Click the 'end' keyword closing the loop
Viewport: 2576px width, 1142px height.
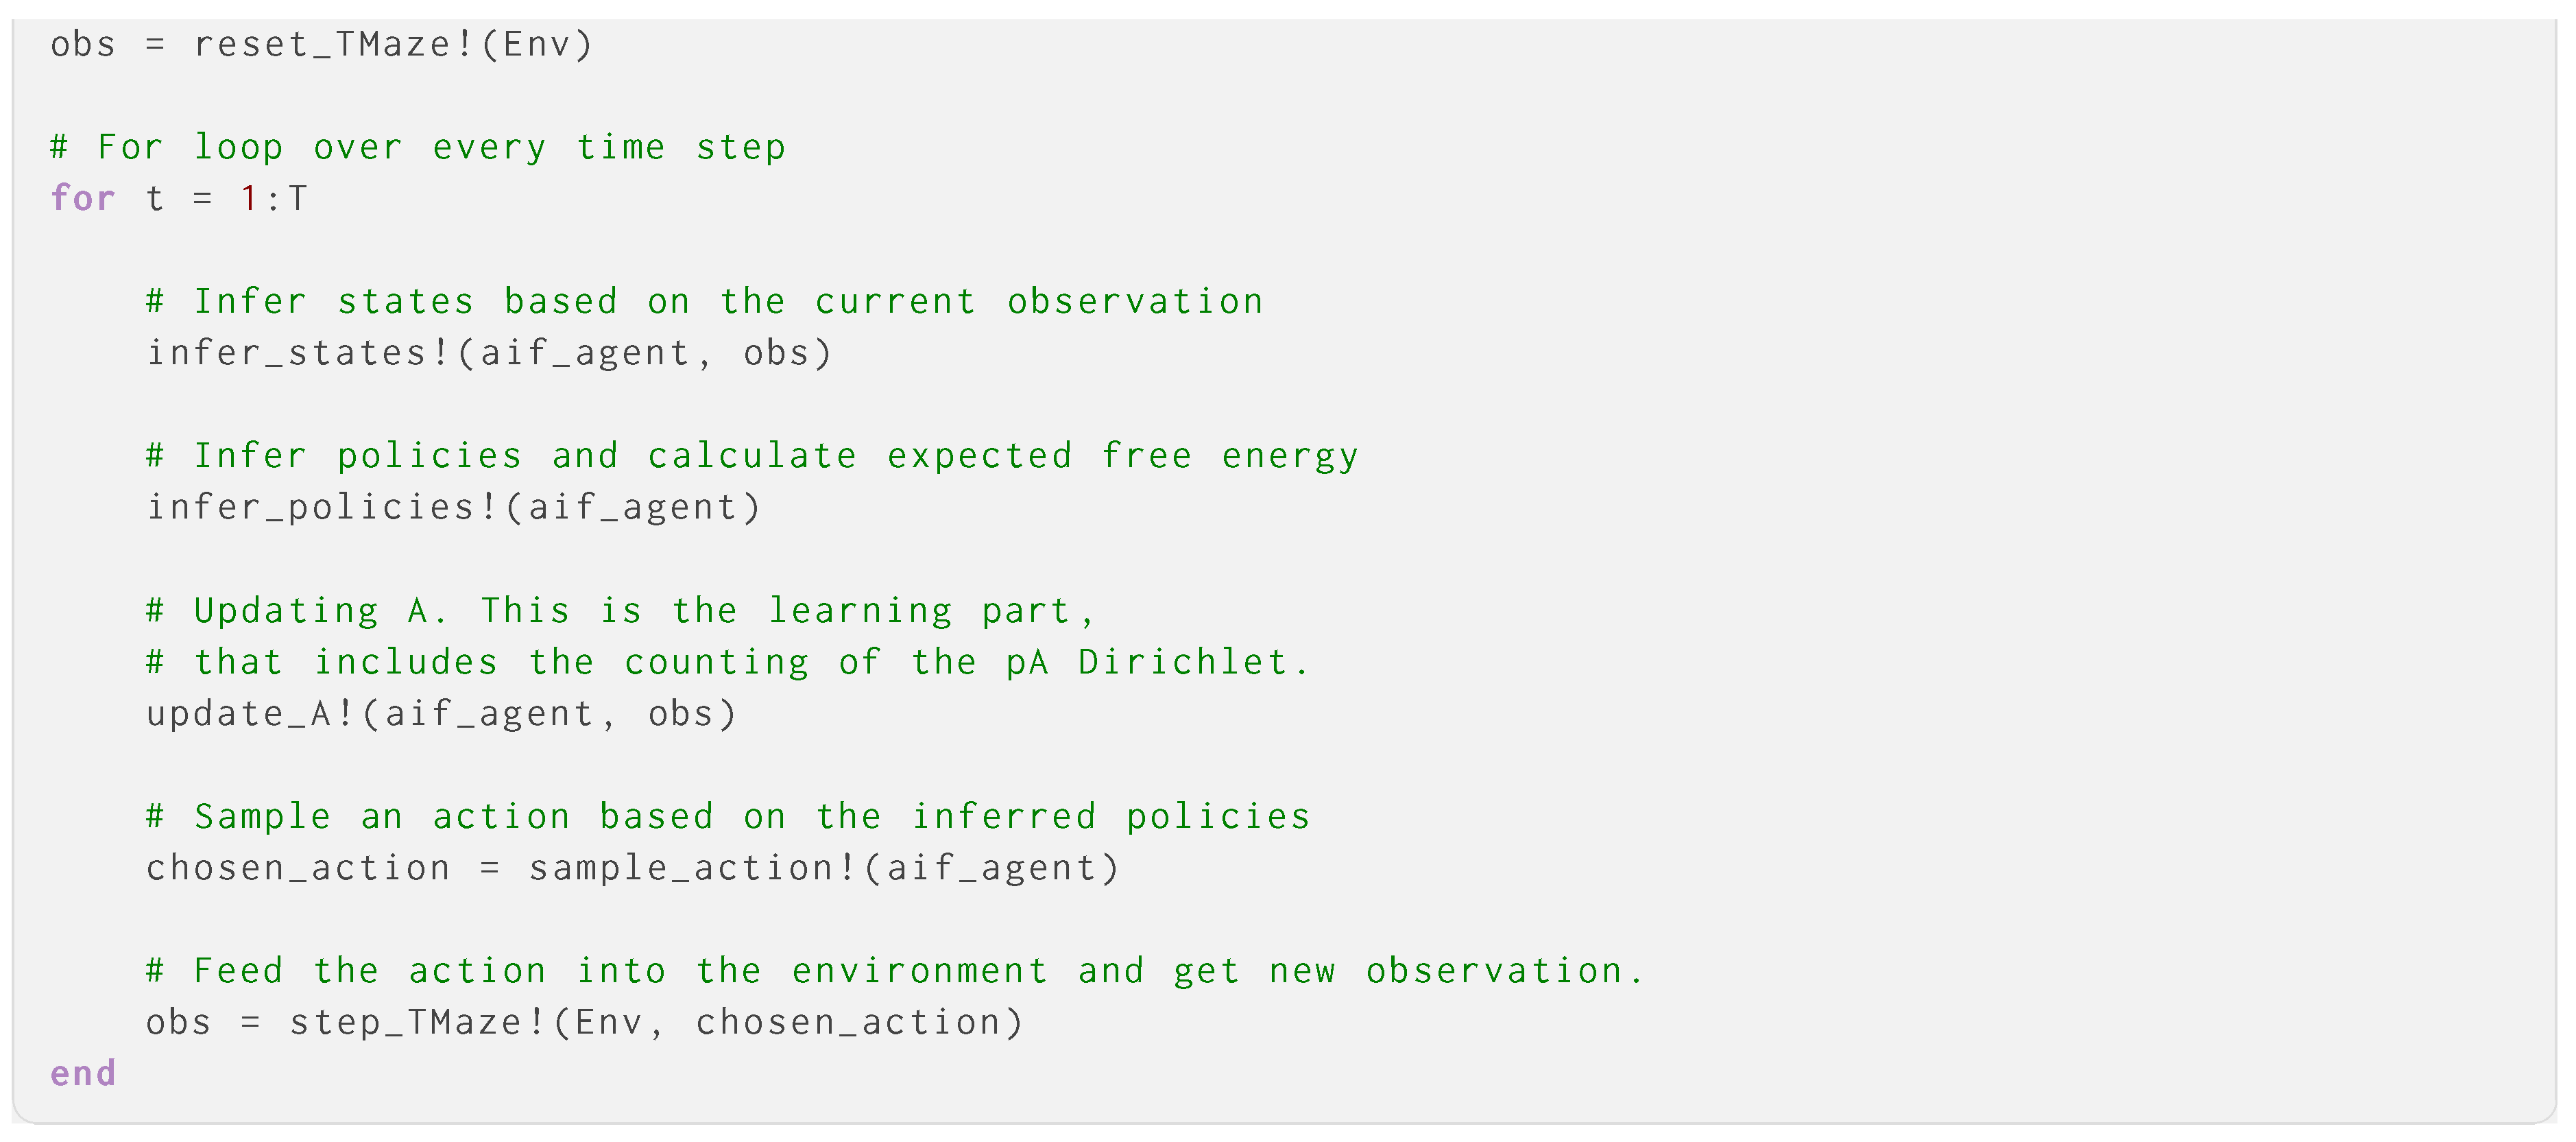coord(83,1074)
